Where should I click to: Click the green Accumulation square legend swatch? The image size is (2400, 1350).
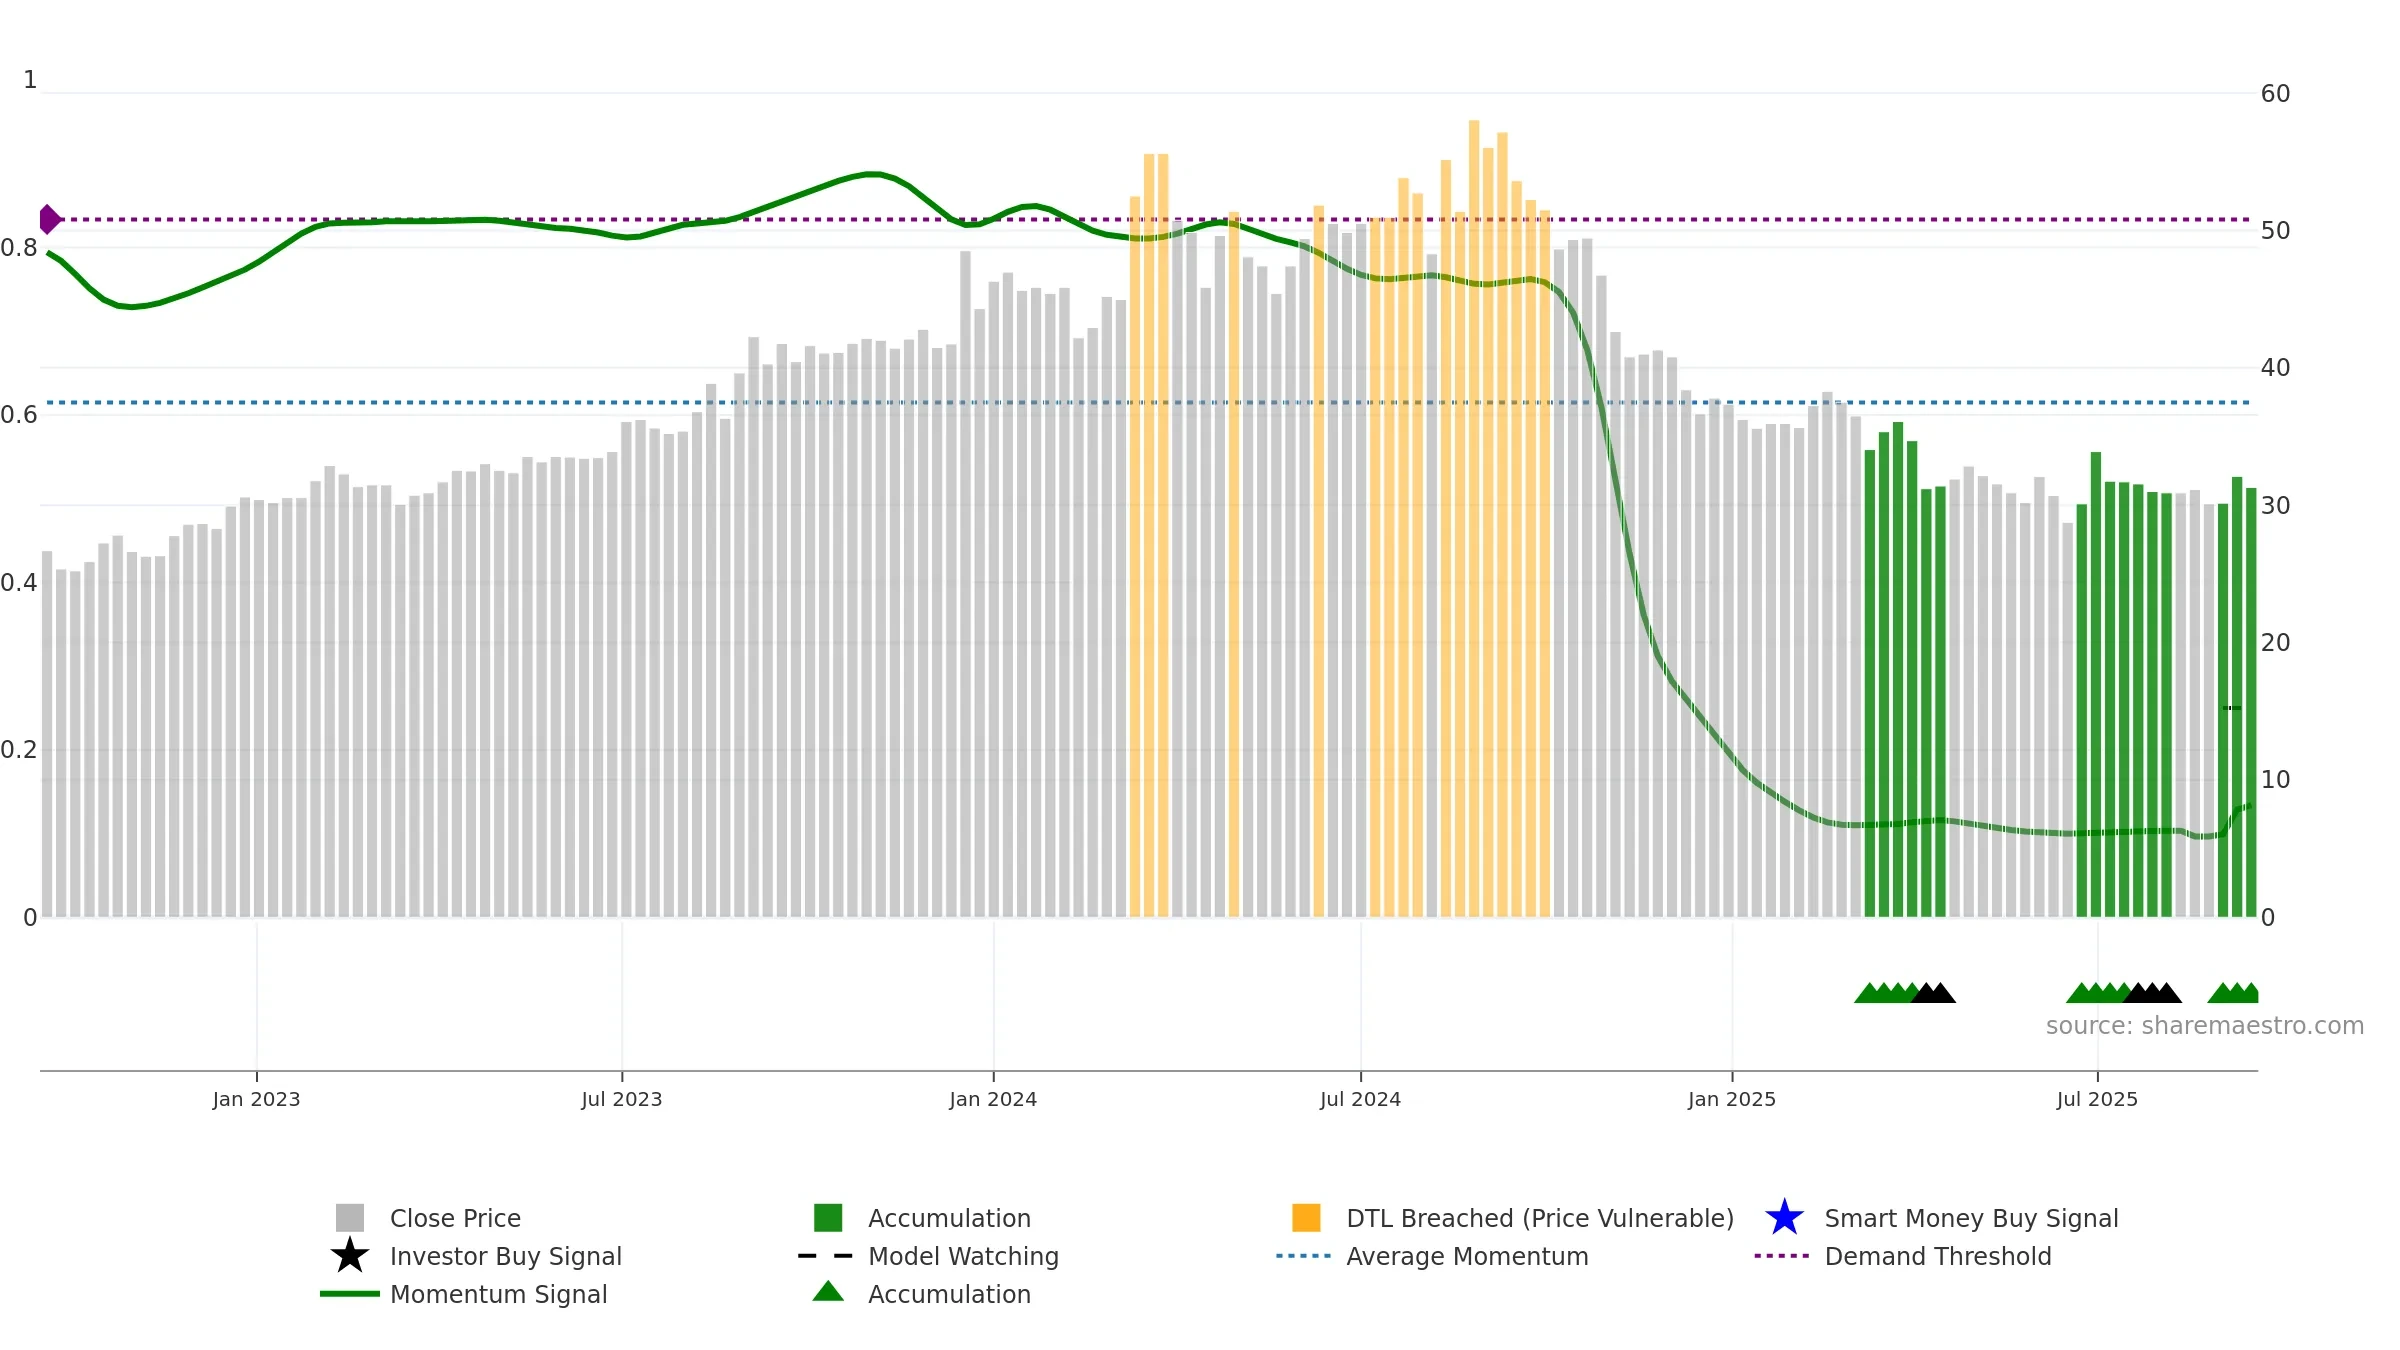pos(828,1218)
